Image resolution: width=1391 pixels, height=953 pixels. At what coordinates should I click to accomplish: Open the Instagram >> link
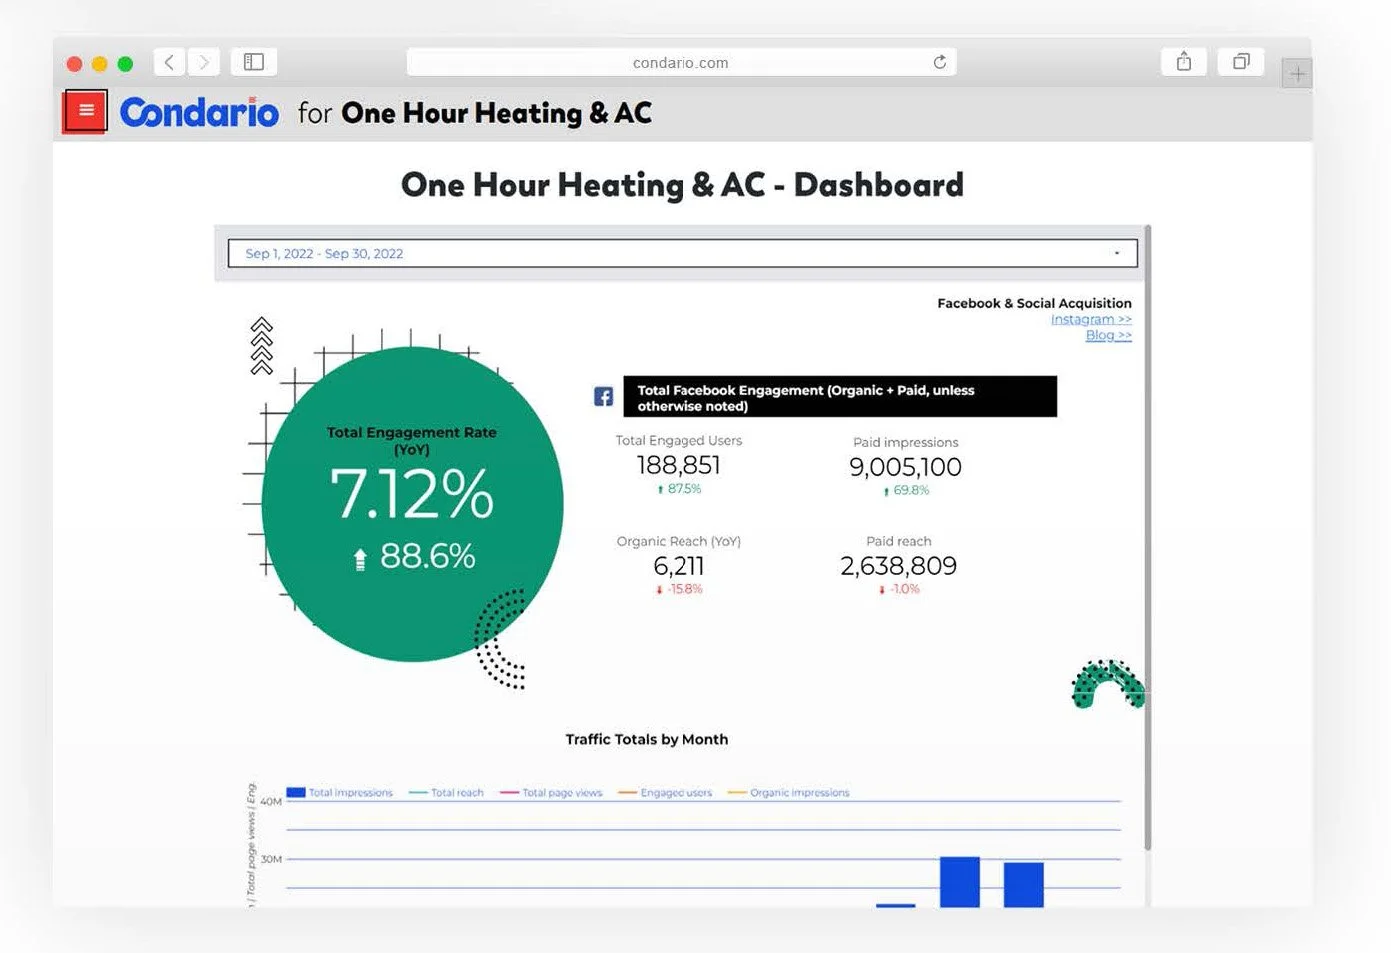pos(1091,319)
